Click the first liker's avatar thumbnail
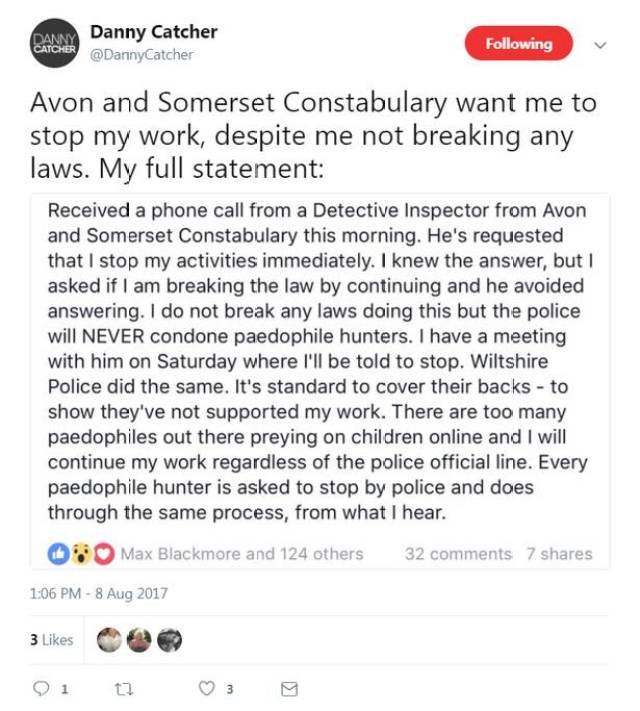 point(109,640)
